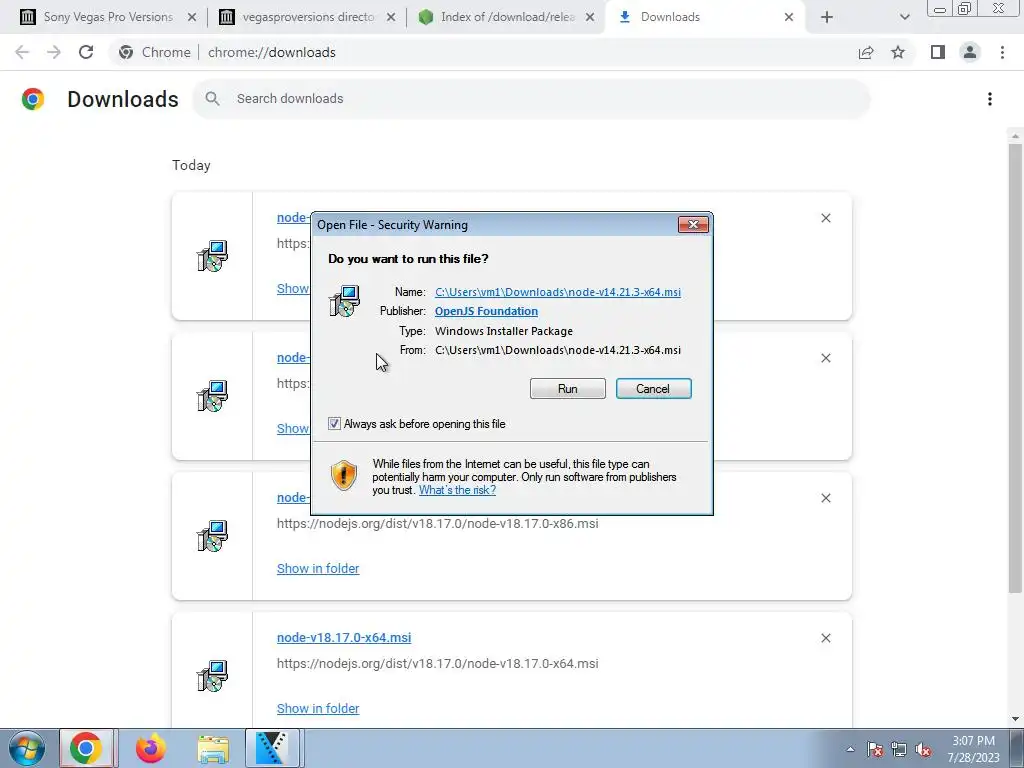
Task: Click the installer icon of second download
Action: tap(212, 396)
